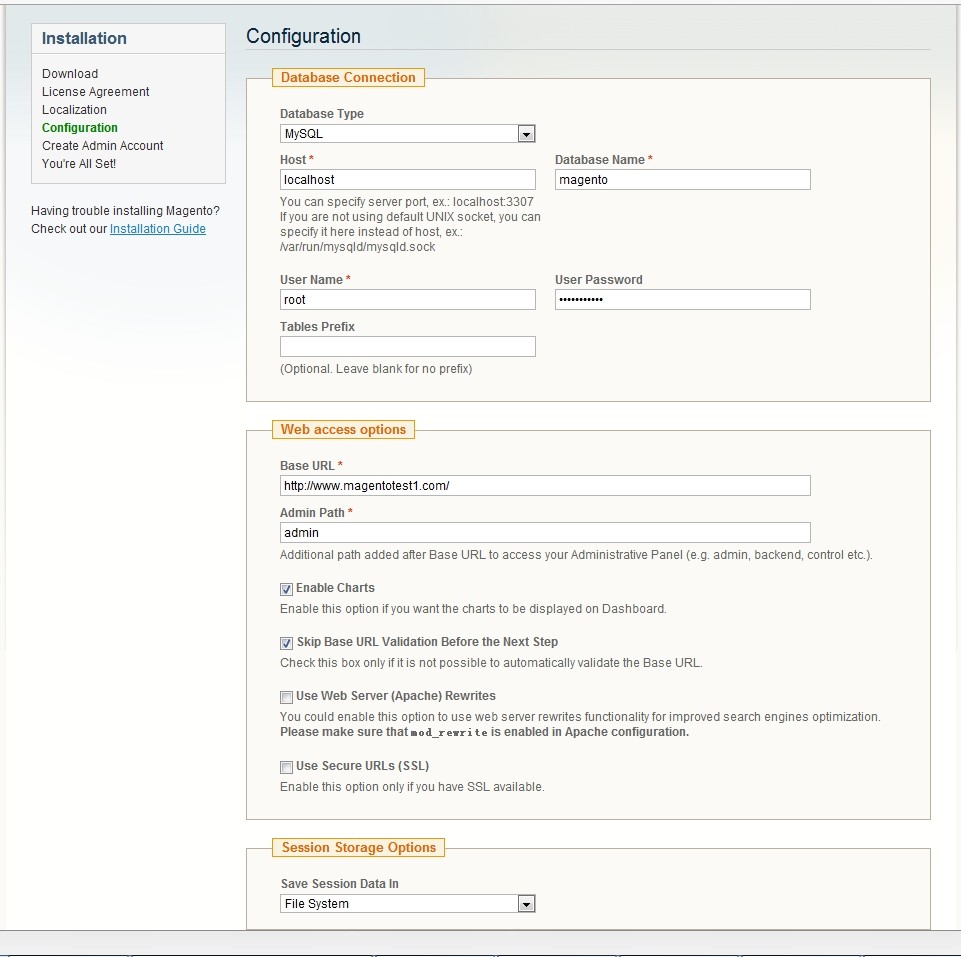
Task: Click the Database Name field
Action: click(x=682, y=180)
